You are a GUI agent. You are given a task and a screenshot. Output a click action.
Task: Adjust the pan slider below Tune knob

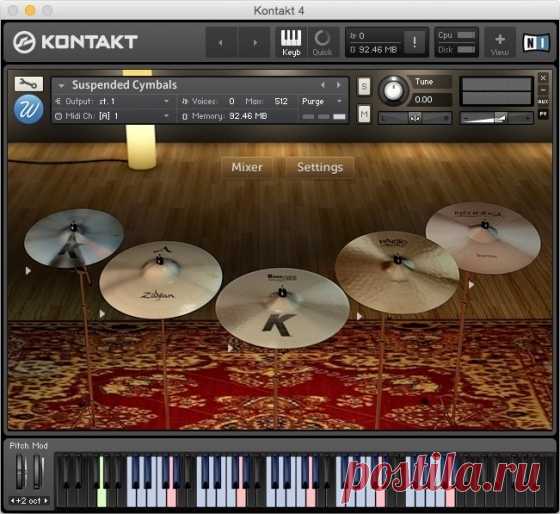click(415, 118)
